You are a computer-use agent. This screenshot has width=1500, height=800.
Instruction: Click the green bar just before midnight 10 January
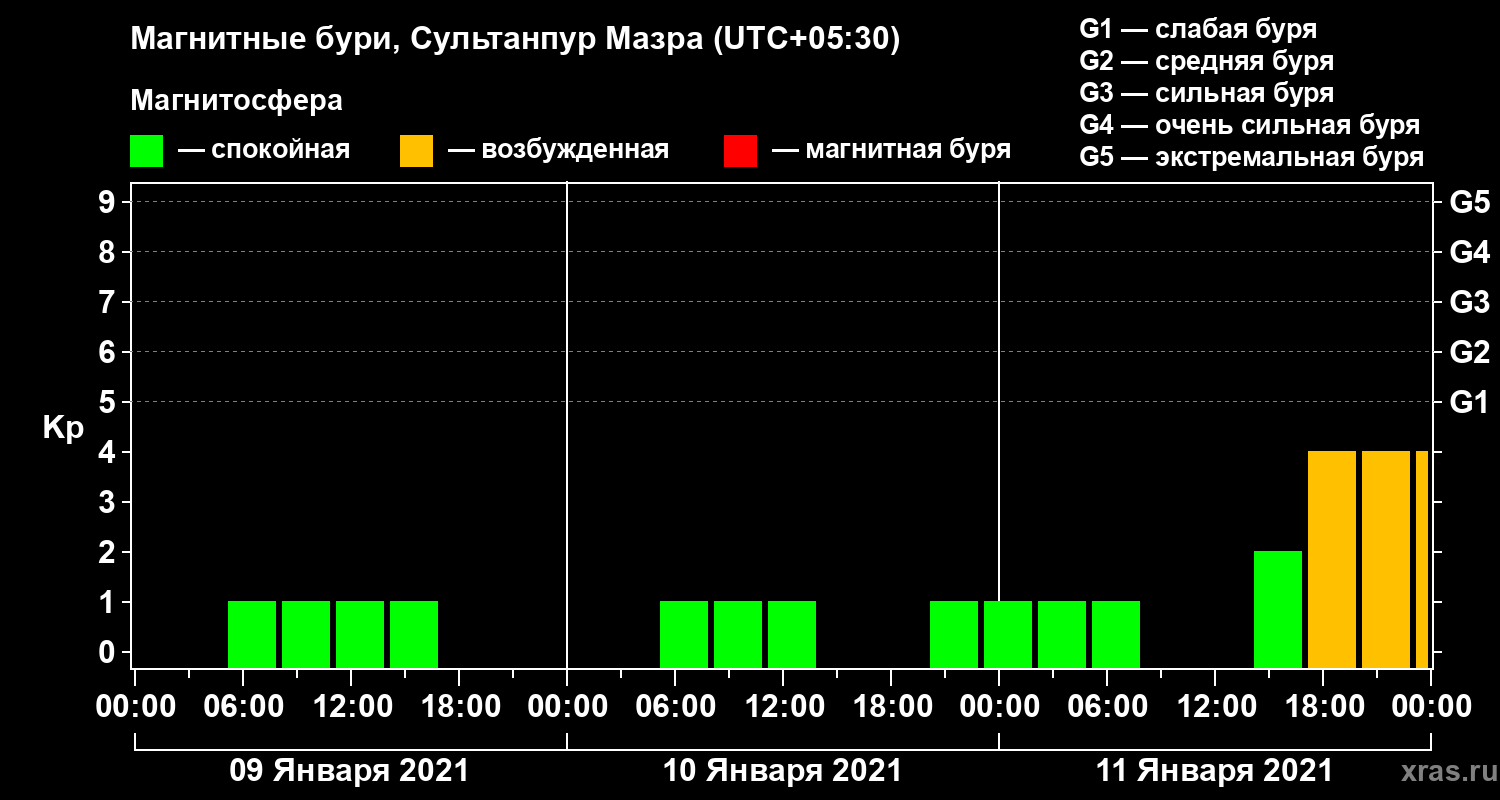(x=954, y=634)
